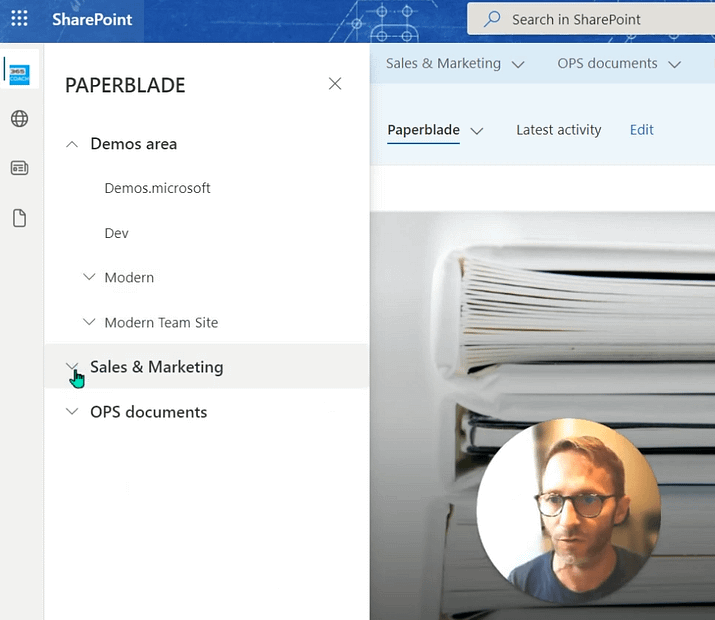Go to Latest activity tab

[x=558, y=130]
